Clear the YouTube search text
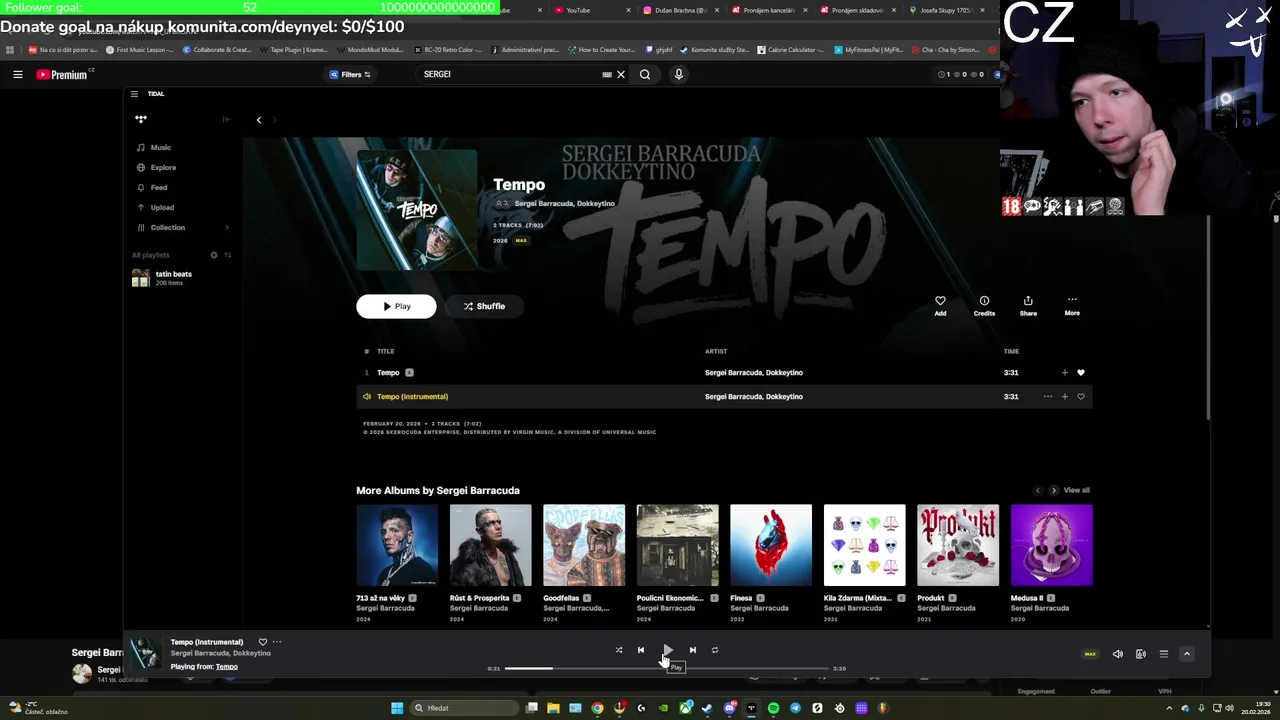 [620, 74]
